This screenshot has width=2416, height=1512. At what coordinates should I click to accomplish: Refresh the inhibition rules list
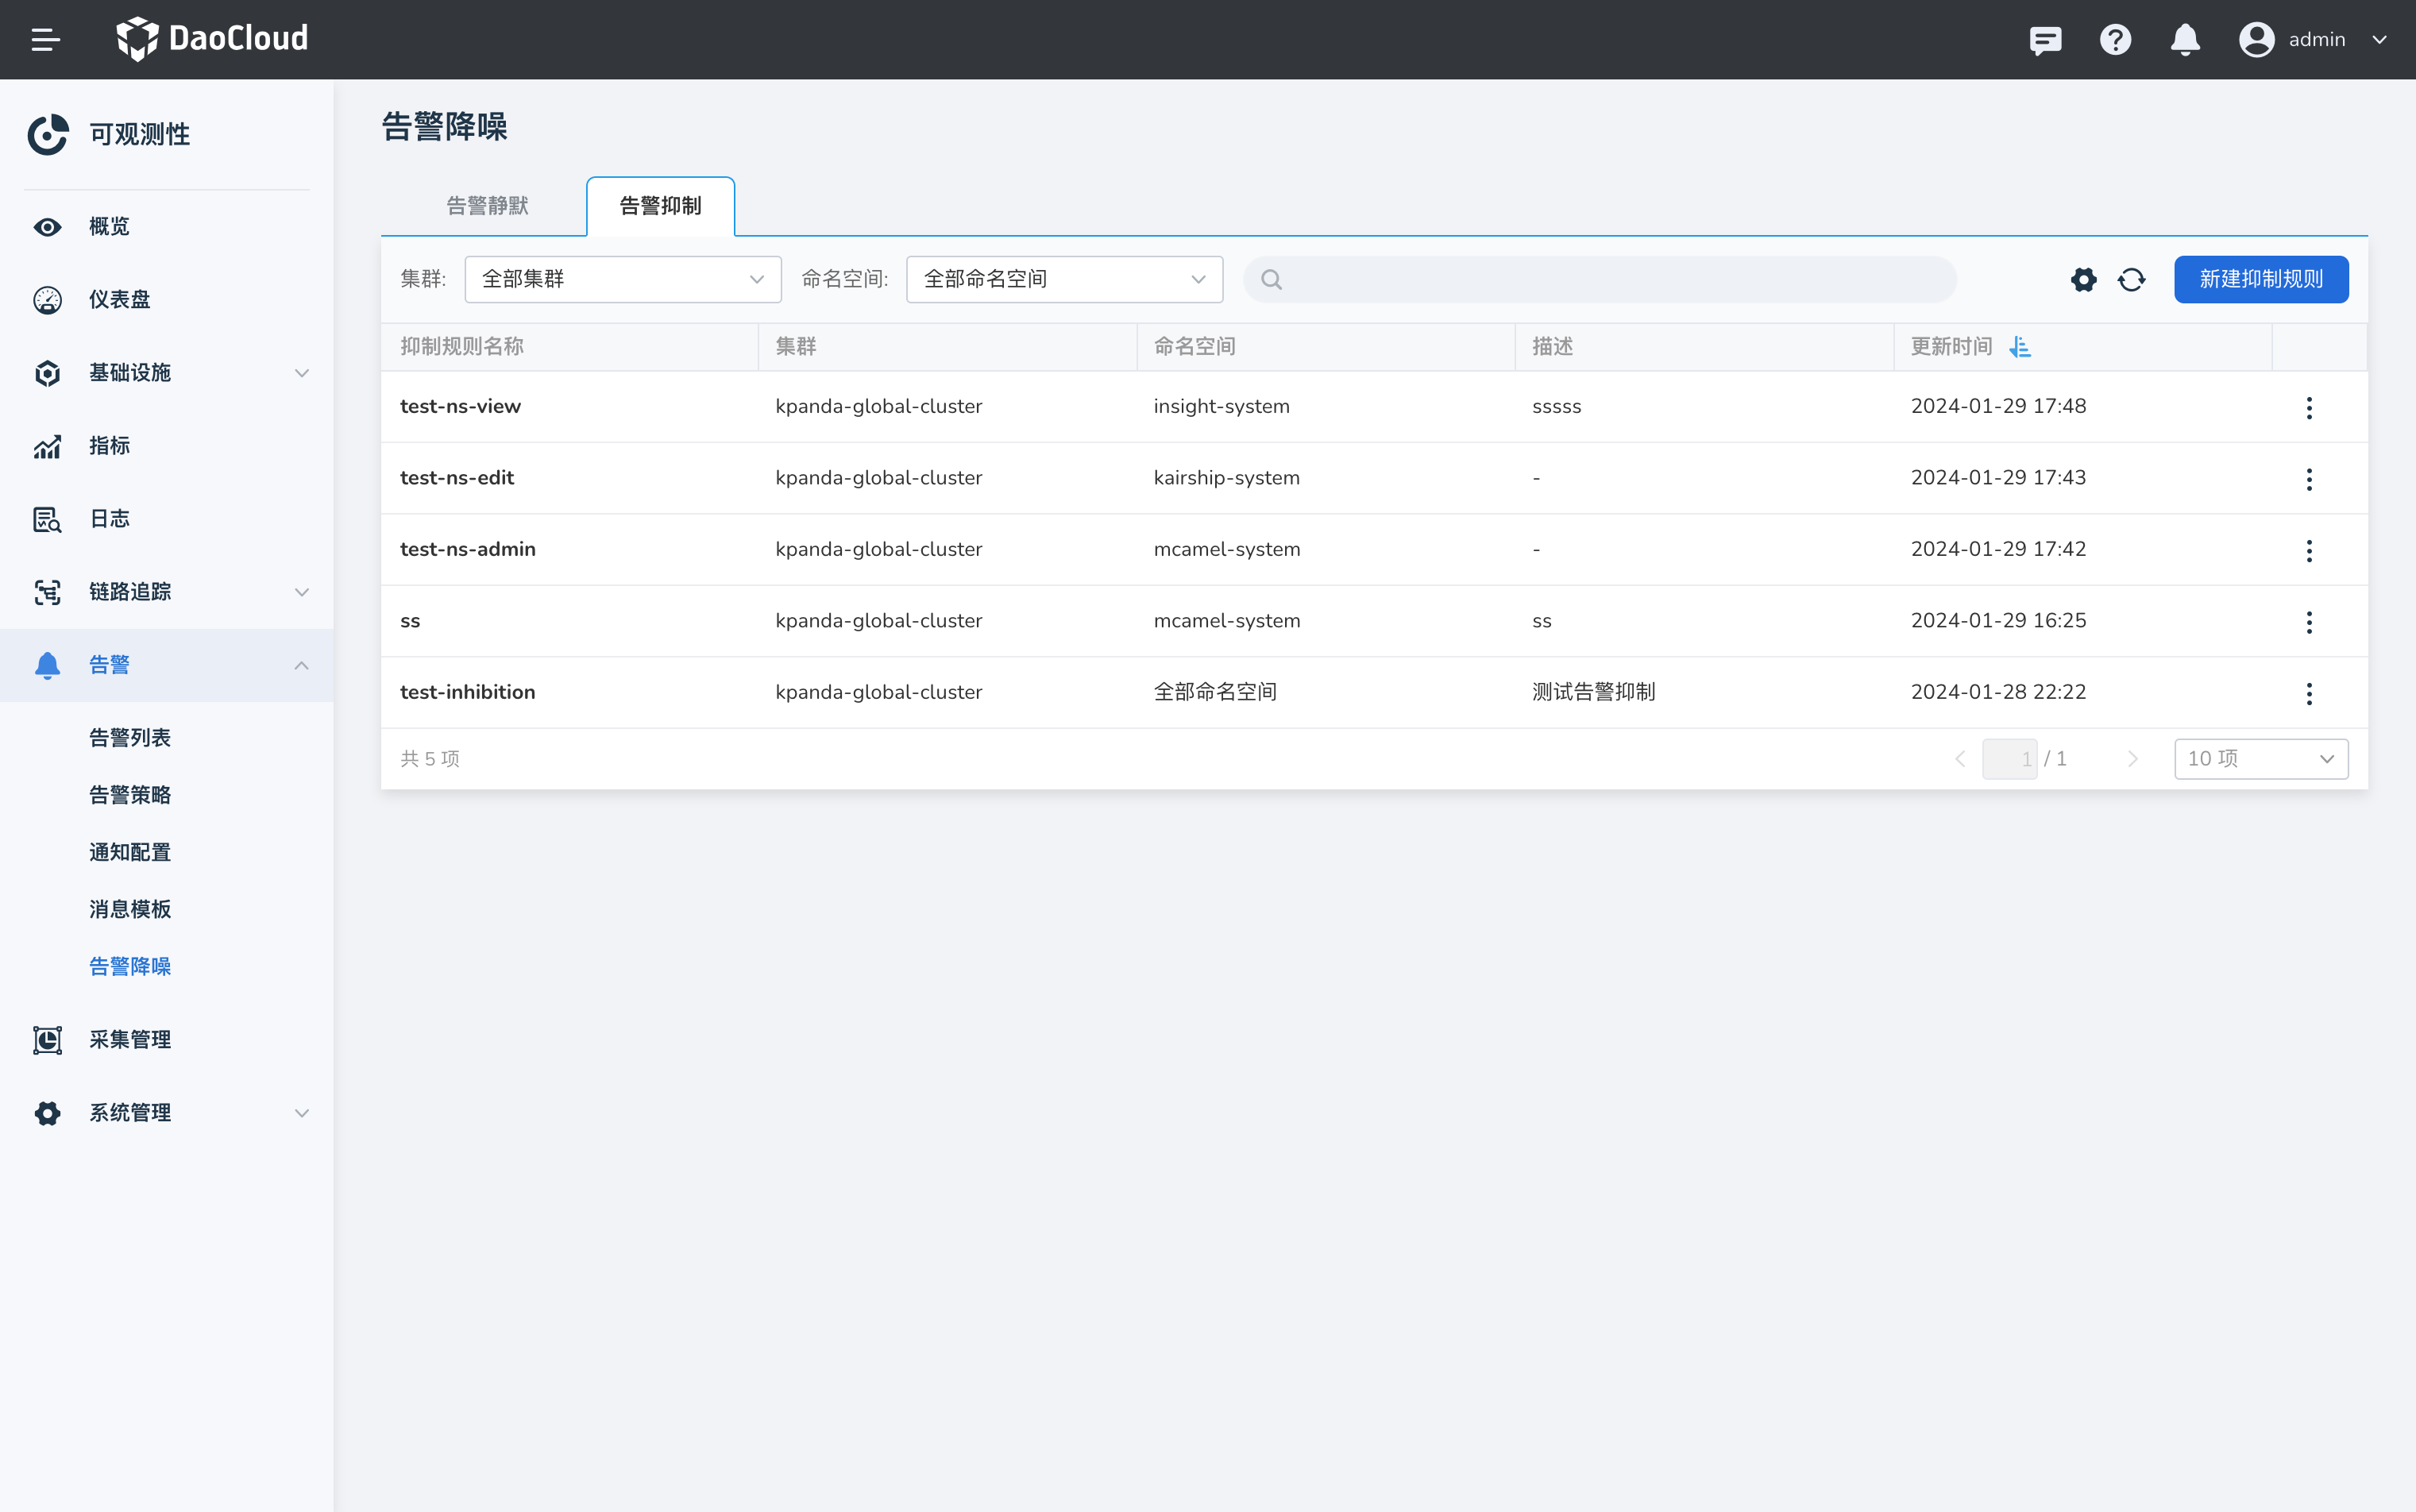[2131, 280]
